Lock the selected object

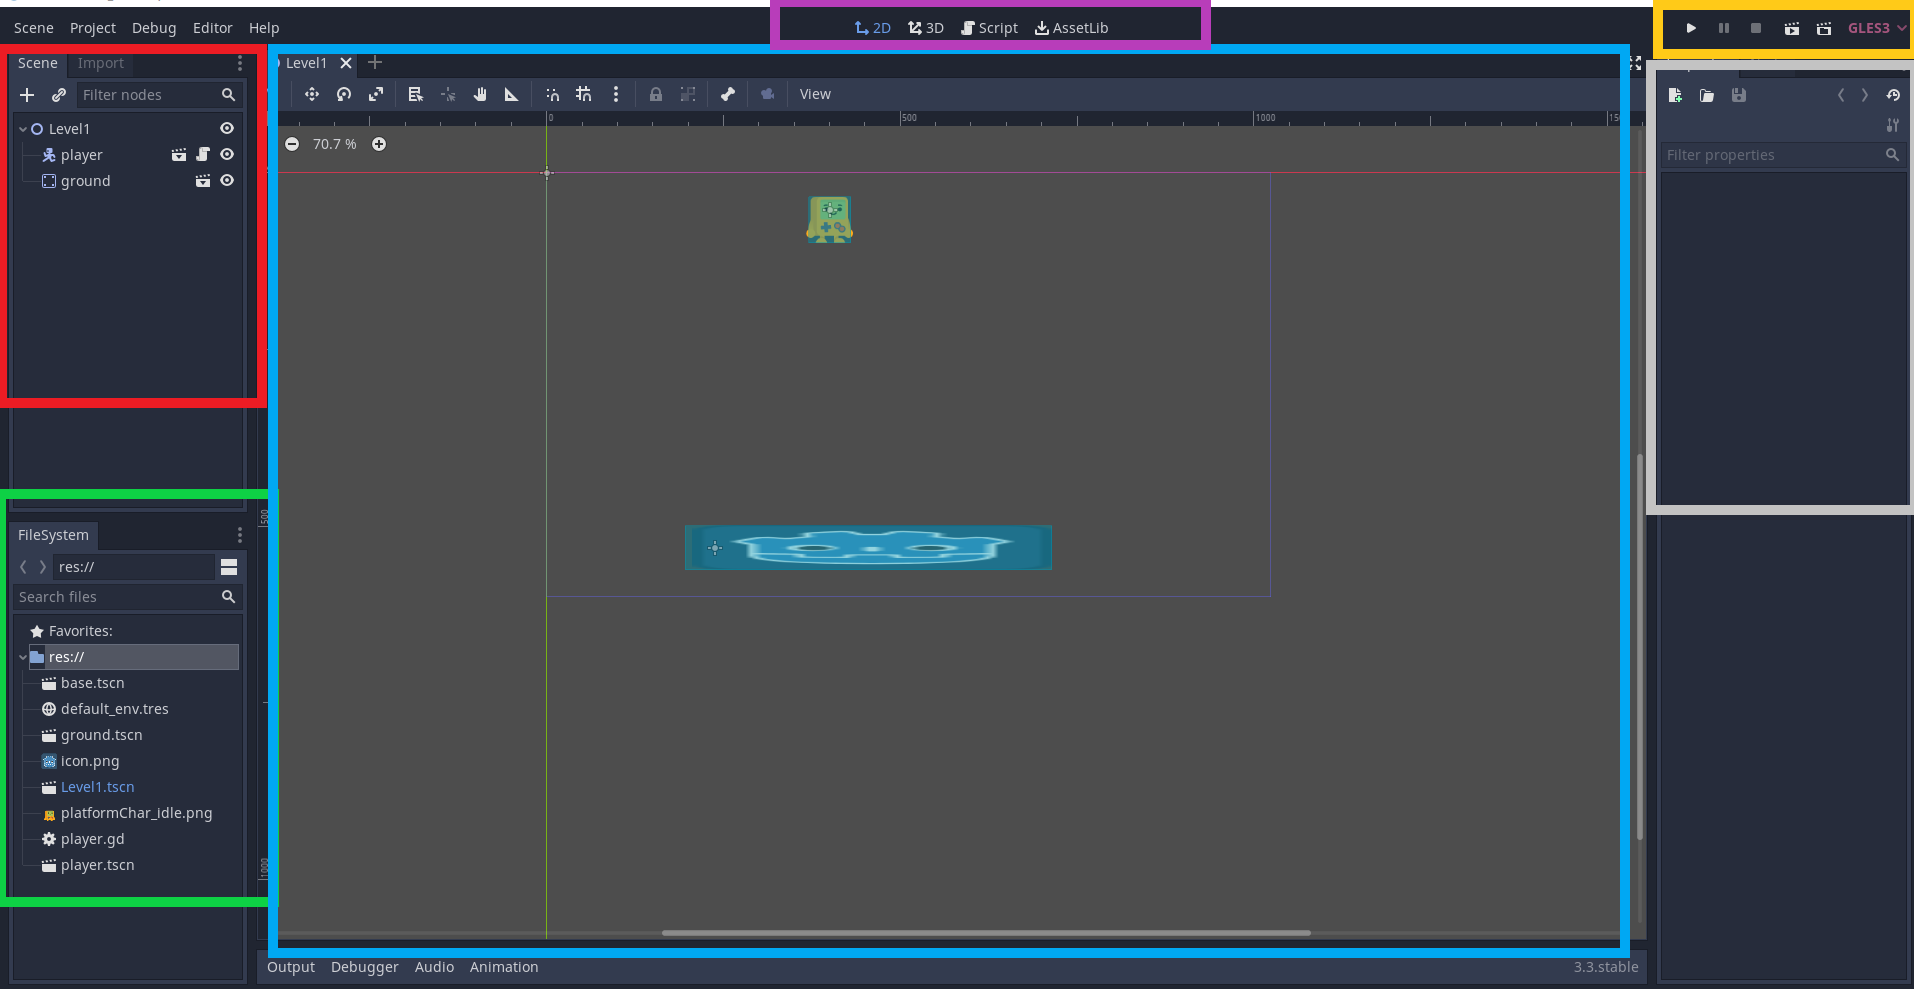pos(656,94)
